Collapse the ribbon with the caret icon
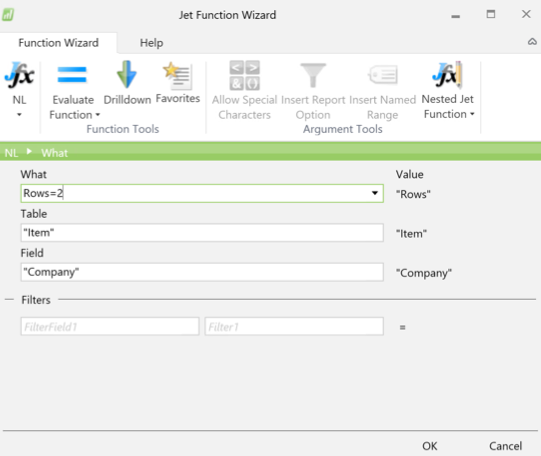 pyautogui.click(x=532, y=42)
